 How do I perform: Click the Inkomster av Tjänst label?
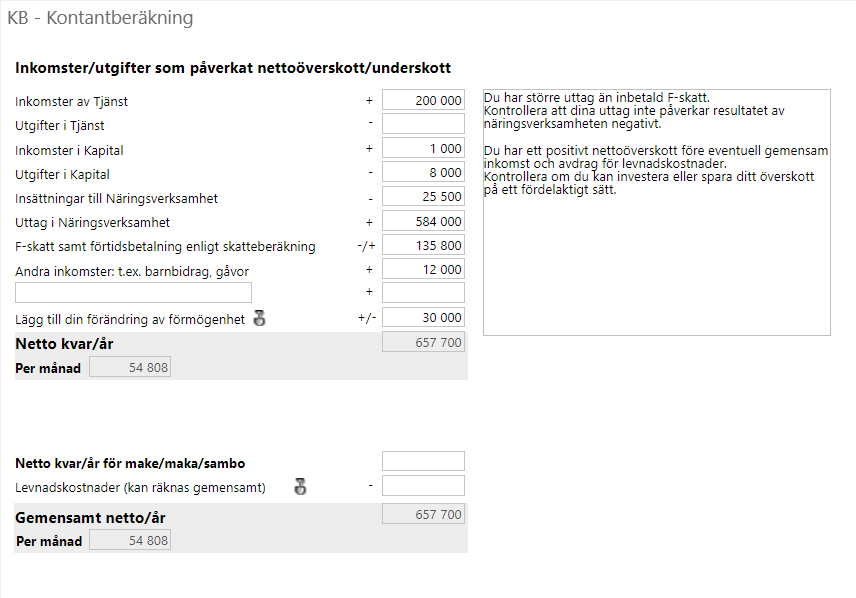[x=72, y=102]
